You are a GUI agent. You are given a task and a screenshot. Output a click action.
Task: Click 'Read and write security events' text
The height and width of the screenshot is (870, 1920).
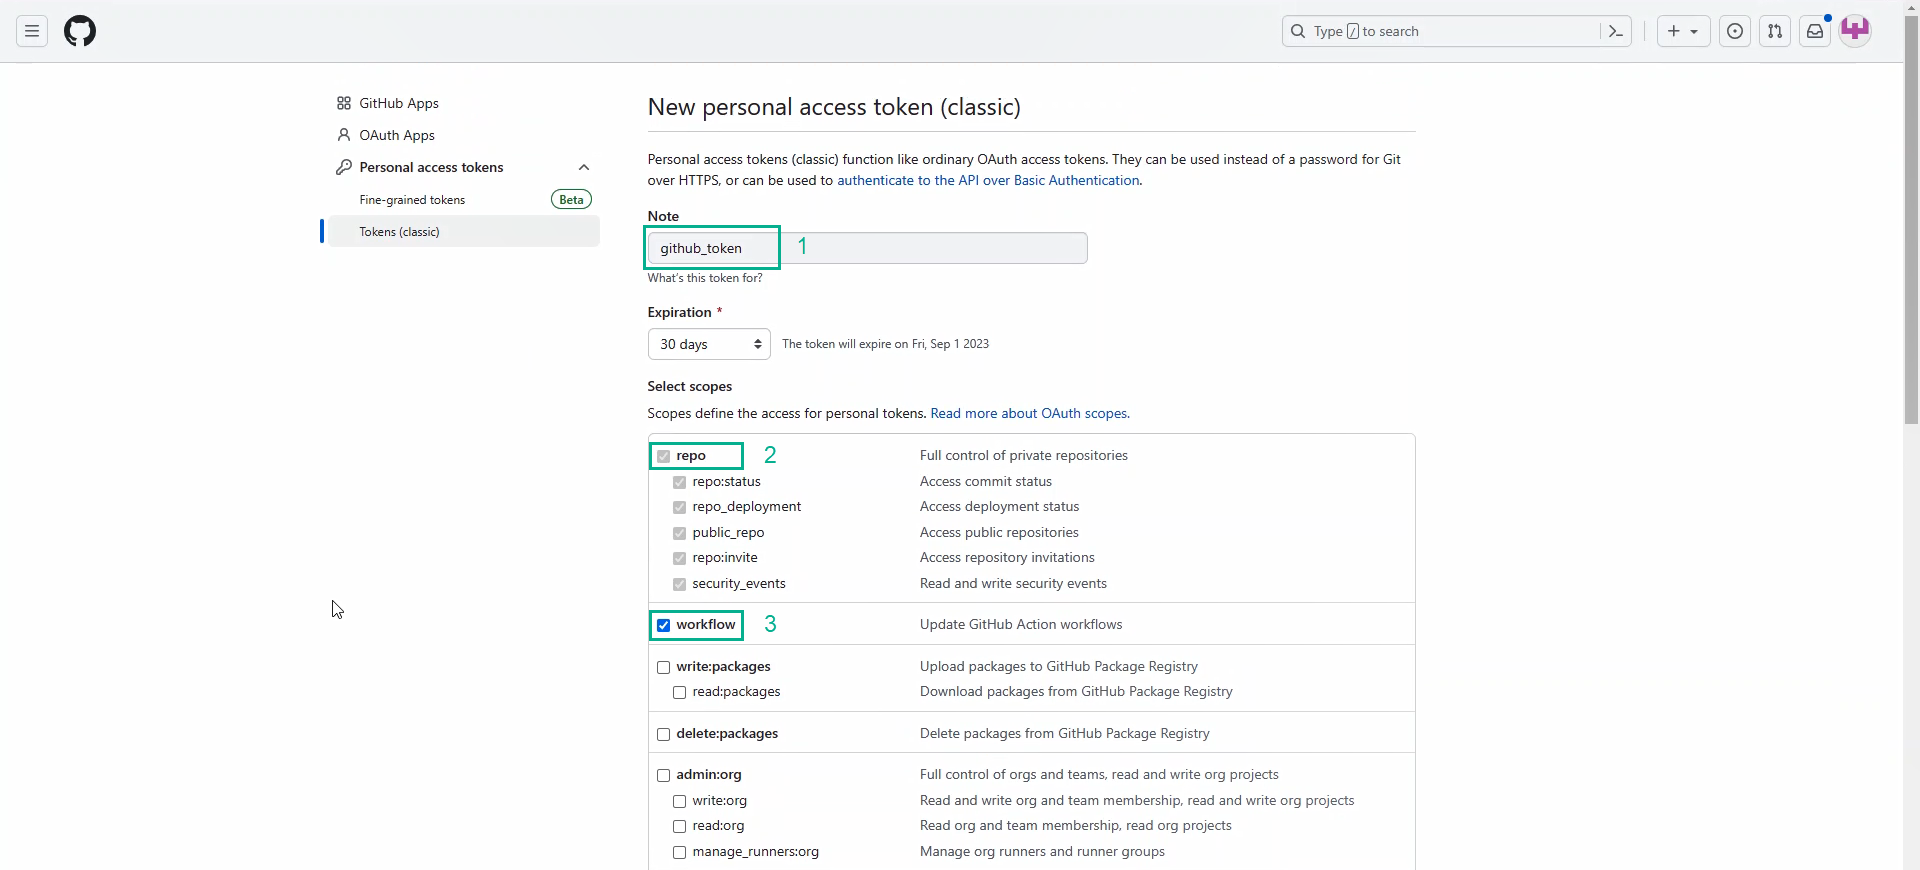[x=1013, y=583]
